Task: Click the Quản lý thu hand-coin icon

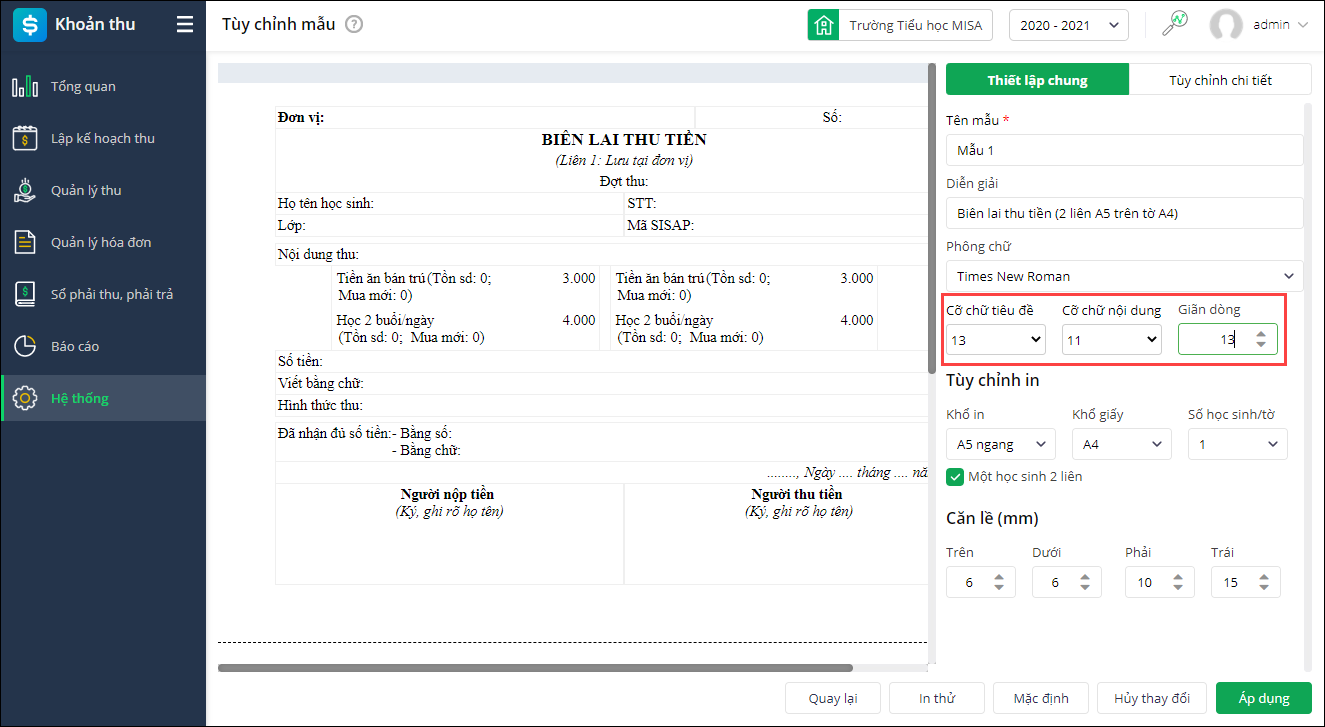Action: 25,191
